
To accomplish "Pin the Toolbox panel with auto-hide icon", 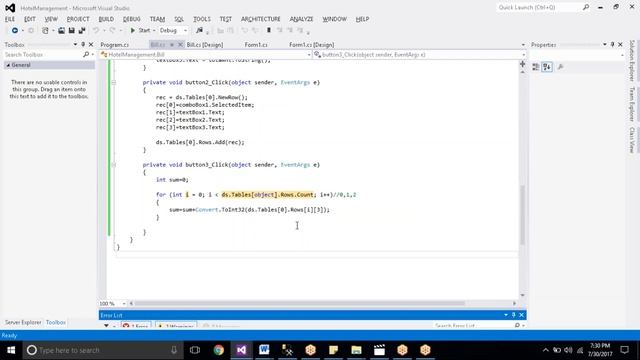I will [x=83, y=44].
